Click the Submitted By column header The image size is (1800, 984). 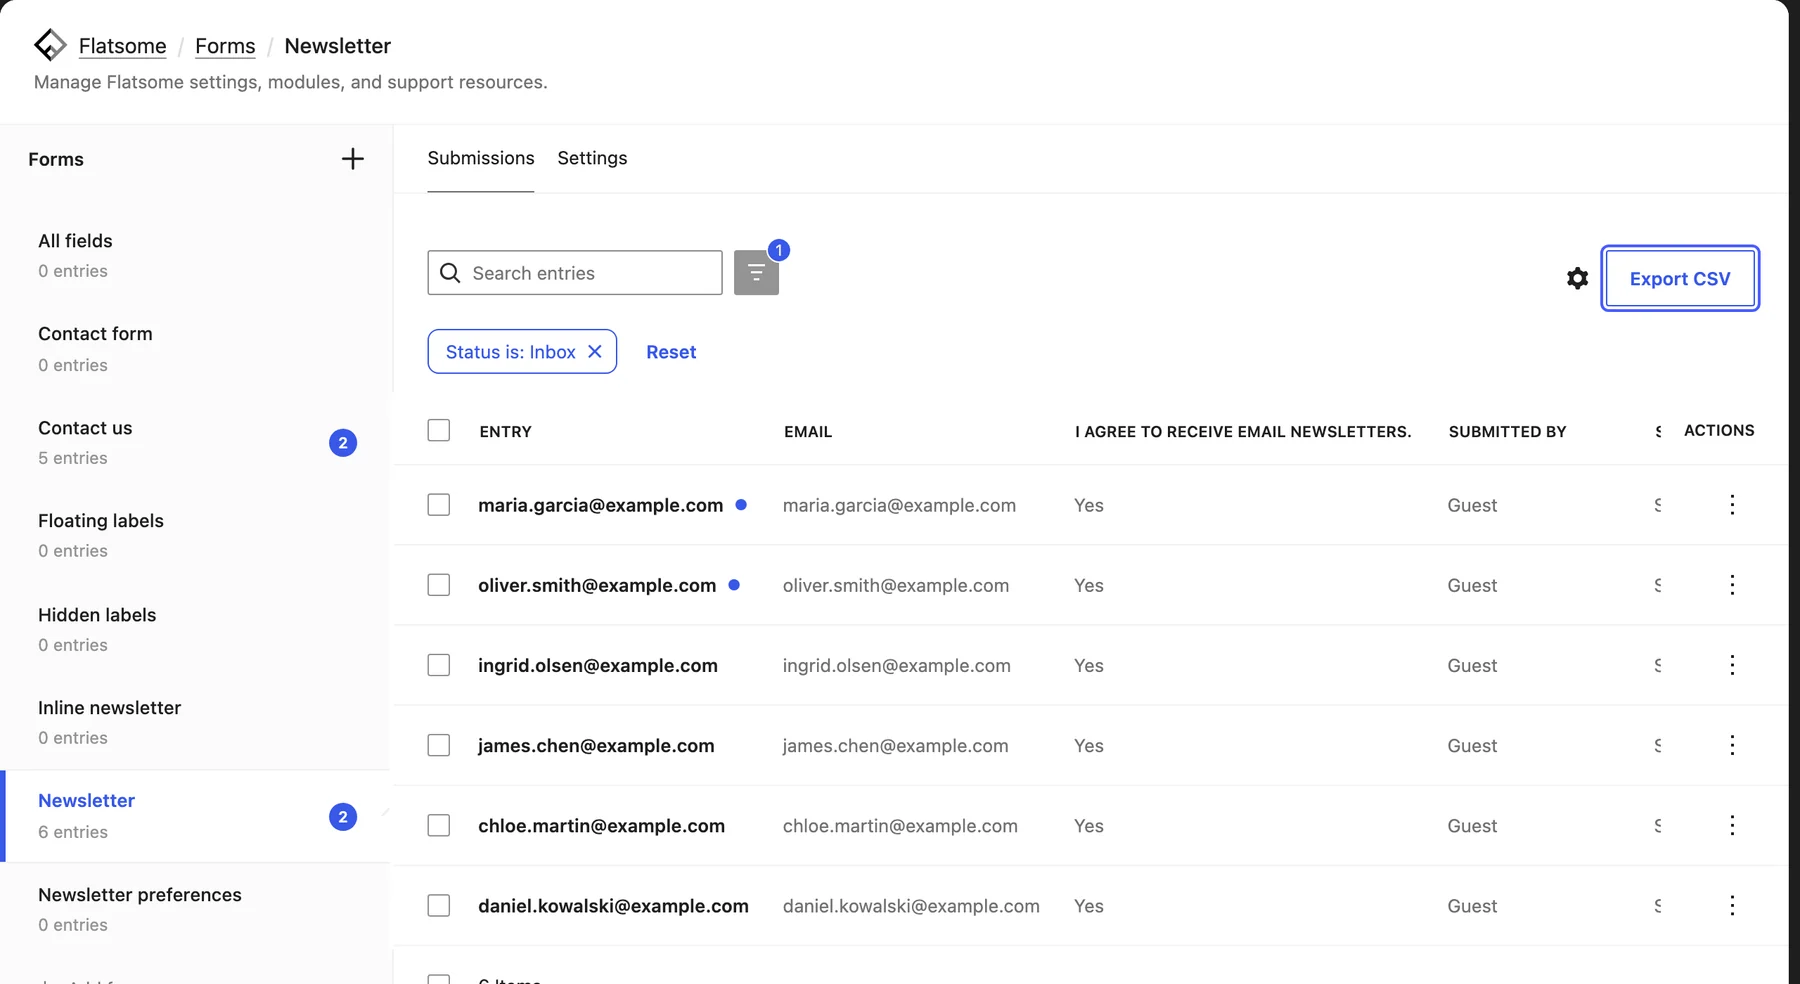click(x=1507, y=431)
